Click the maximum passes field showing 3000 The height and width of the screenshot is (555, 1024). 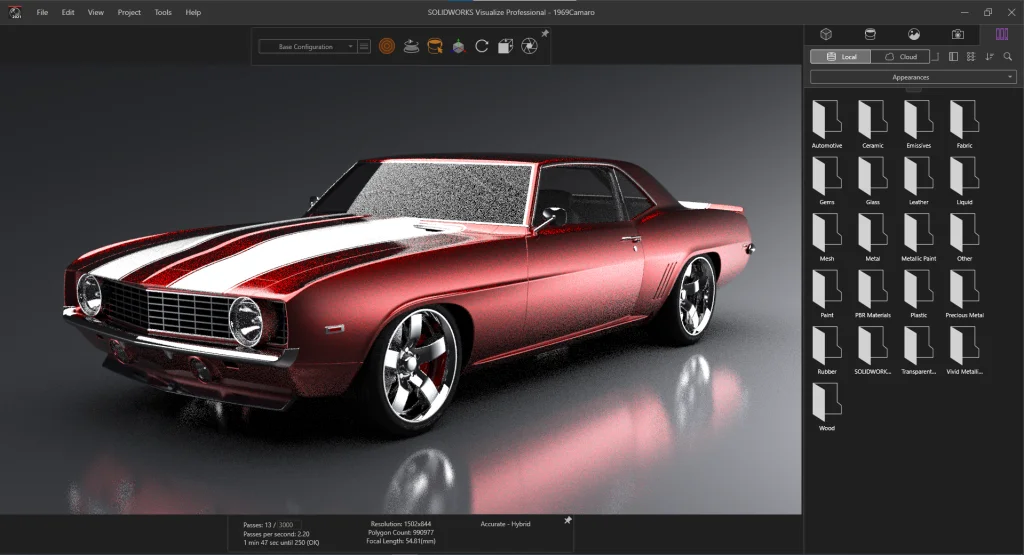287,525
